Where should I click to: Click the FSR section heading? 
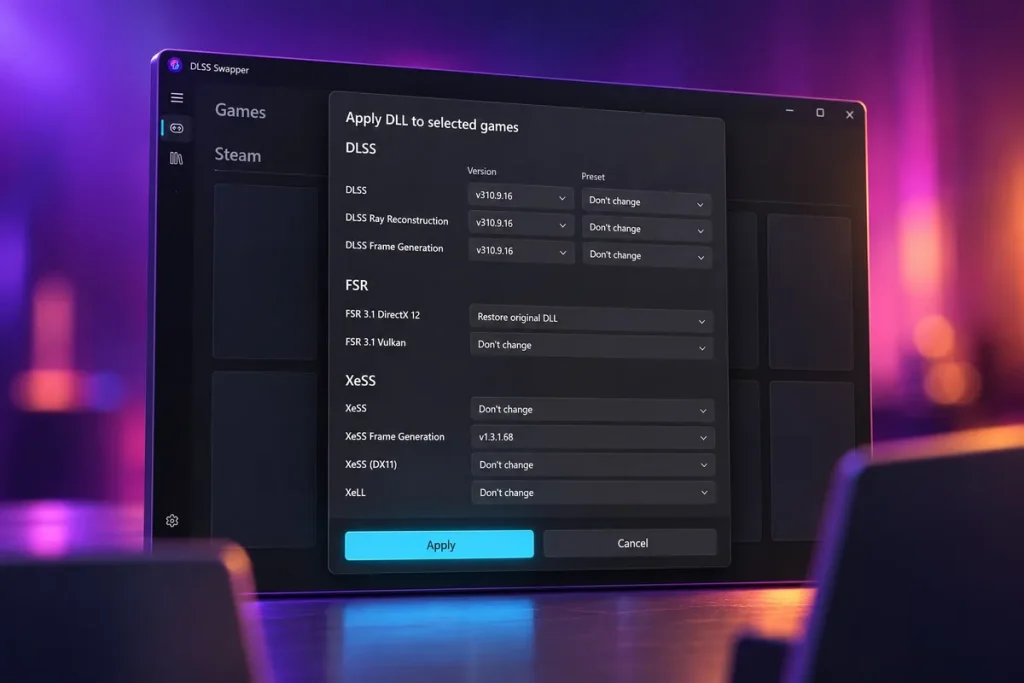[357, 285]
